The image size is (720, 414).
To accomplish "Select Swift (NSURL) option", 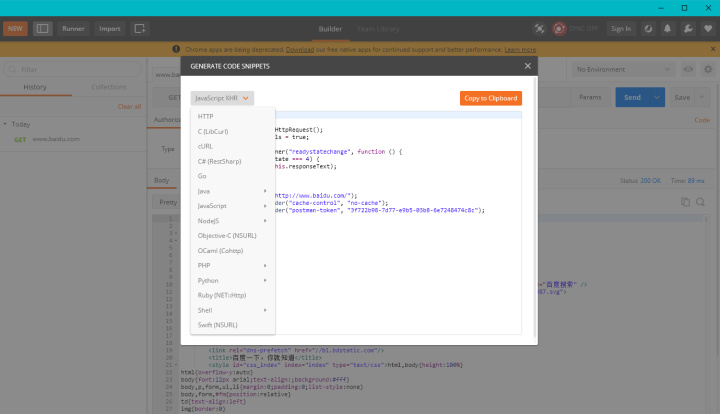I will [x=233, y=325].
